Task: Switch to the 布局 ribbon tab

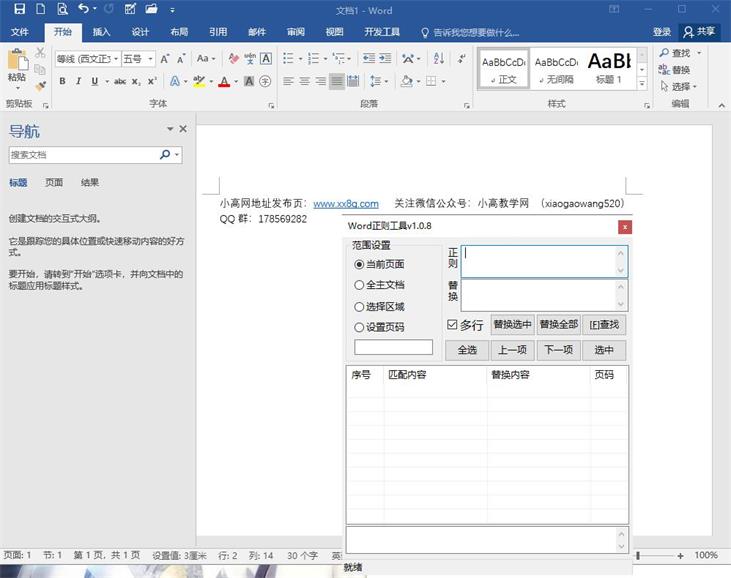Action: point(179,32)
